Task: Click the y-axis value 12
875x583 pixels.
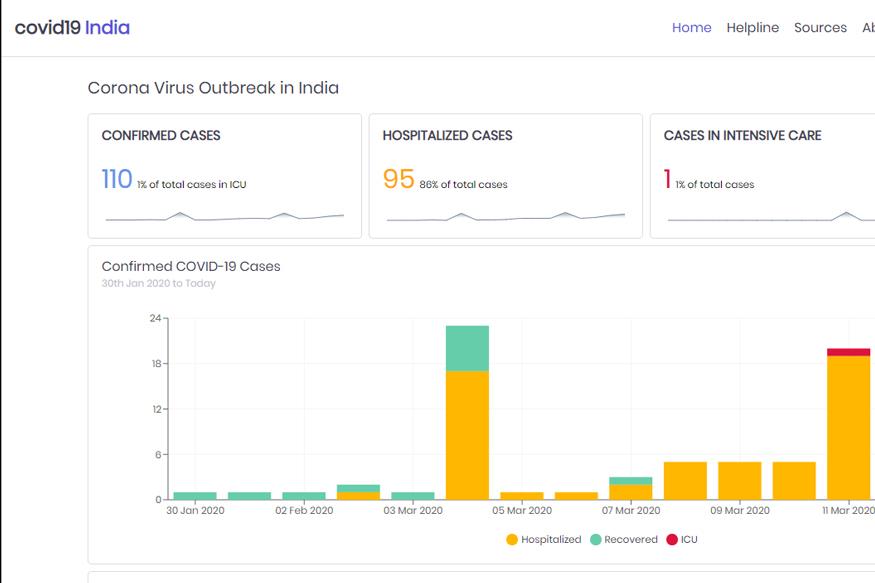Action: click(x=156, y=409)
